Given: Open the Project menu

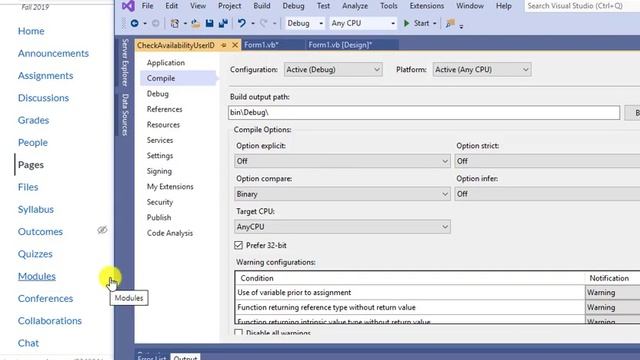Looking at the screenshot, I should pos(229,6).
